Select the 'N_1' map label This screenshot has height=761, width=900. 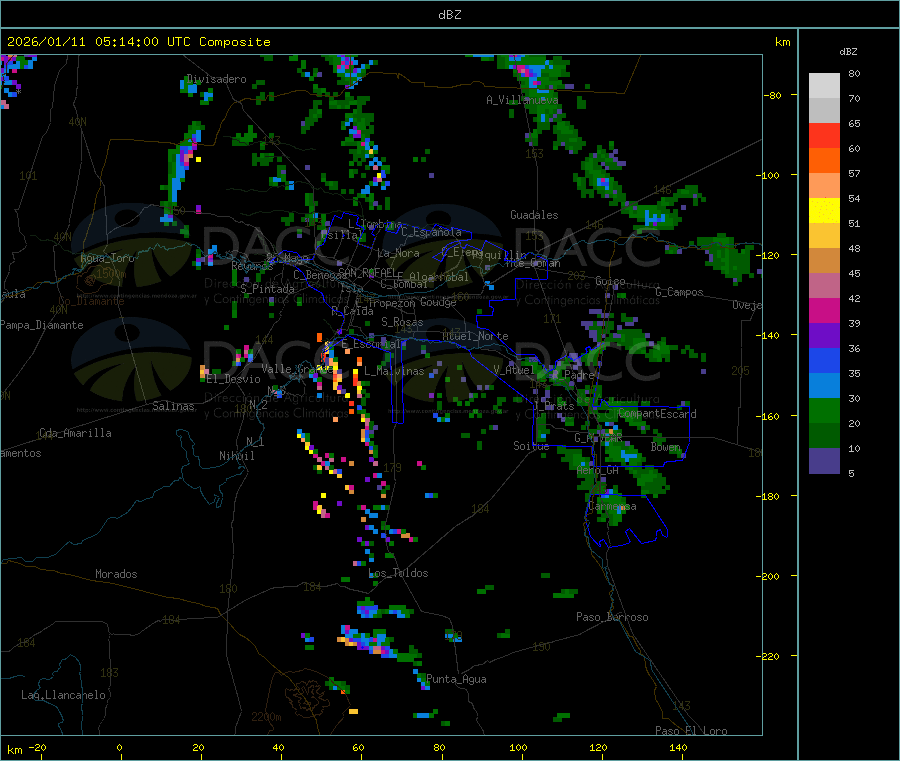[x=255, y=442]
